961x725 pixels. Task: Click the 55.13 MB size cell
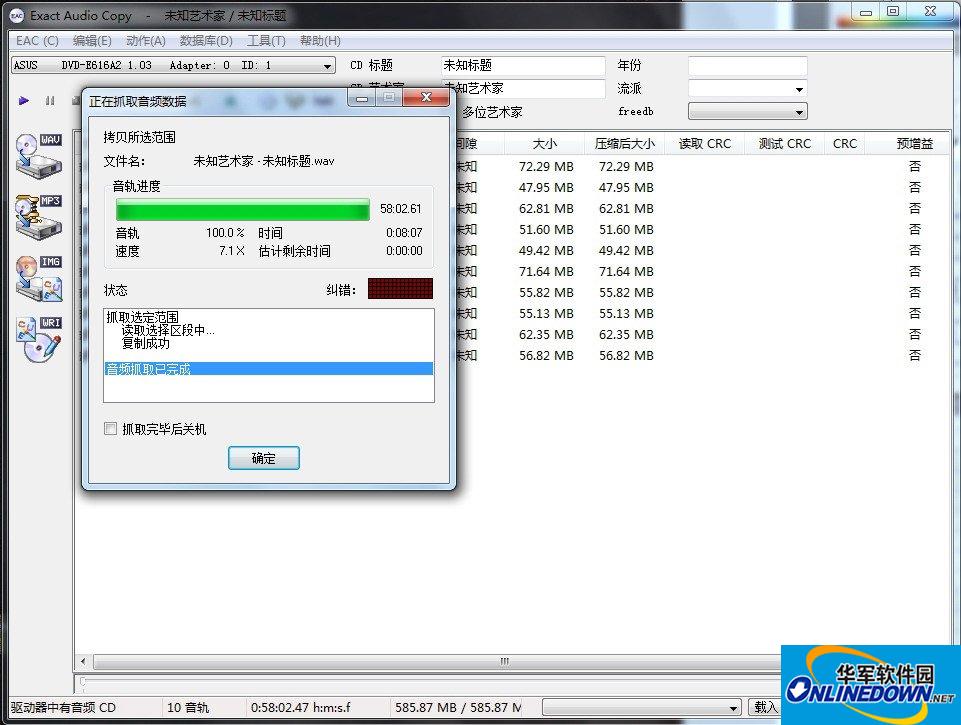click(546, 314)
